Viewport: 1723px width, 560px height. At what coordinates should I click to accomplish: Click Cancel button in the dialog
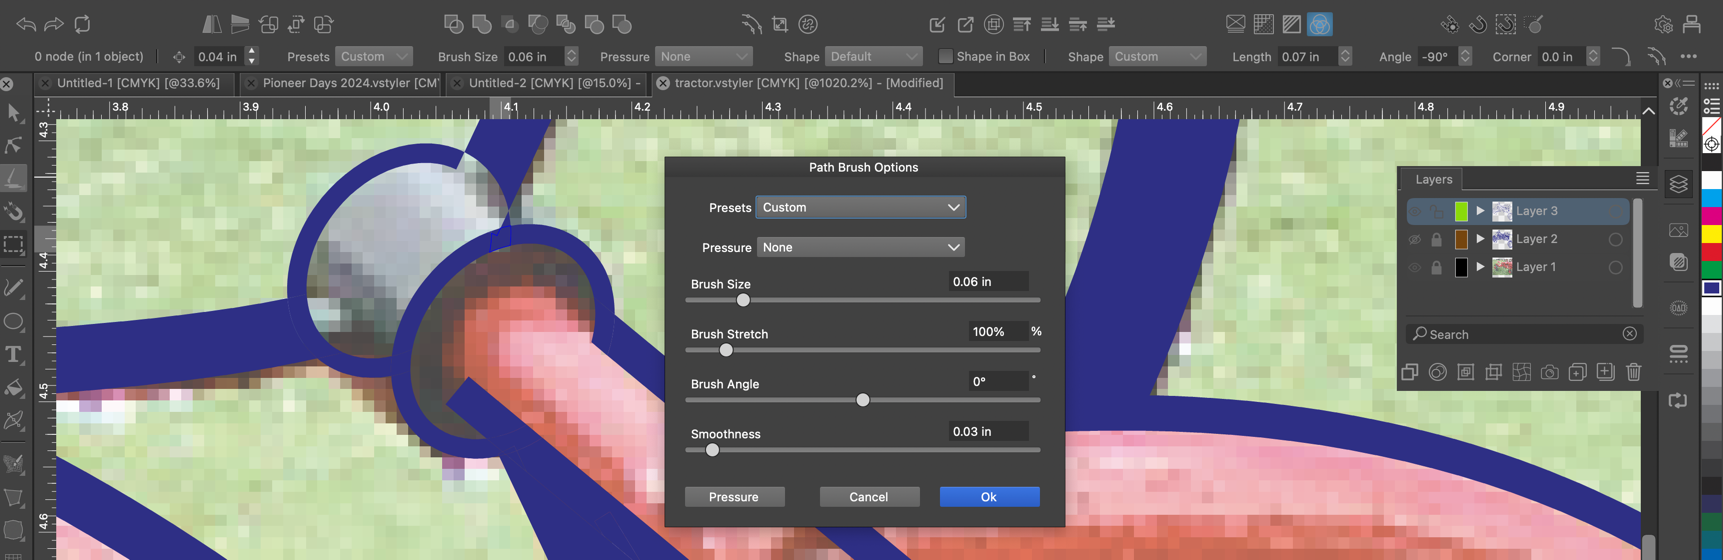[868, 497]
